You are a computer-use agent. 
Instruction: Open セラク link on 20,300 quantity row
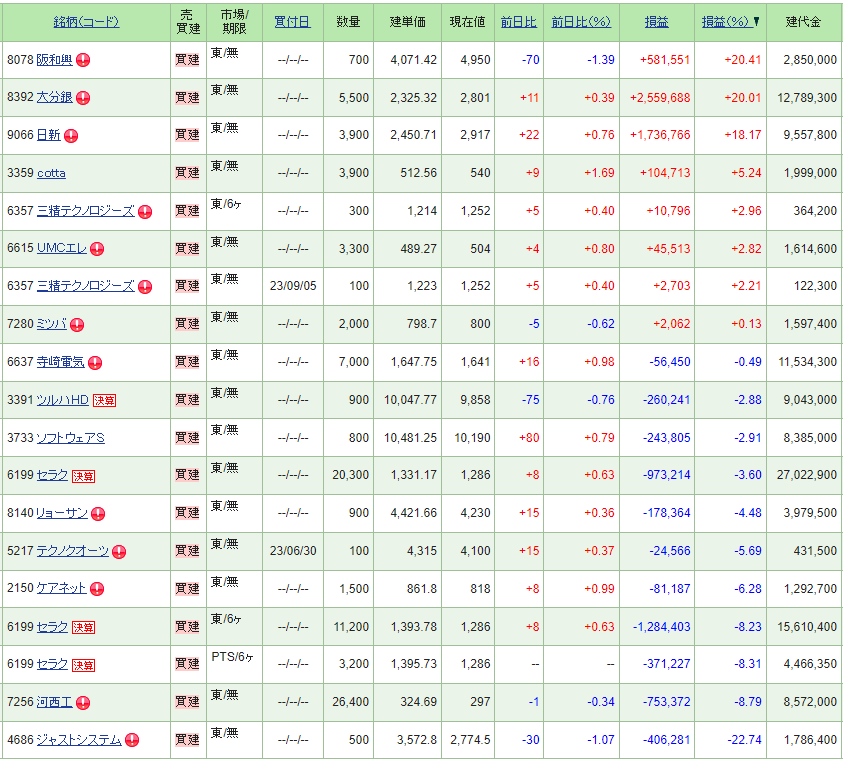point(52,475)
